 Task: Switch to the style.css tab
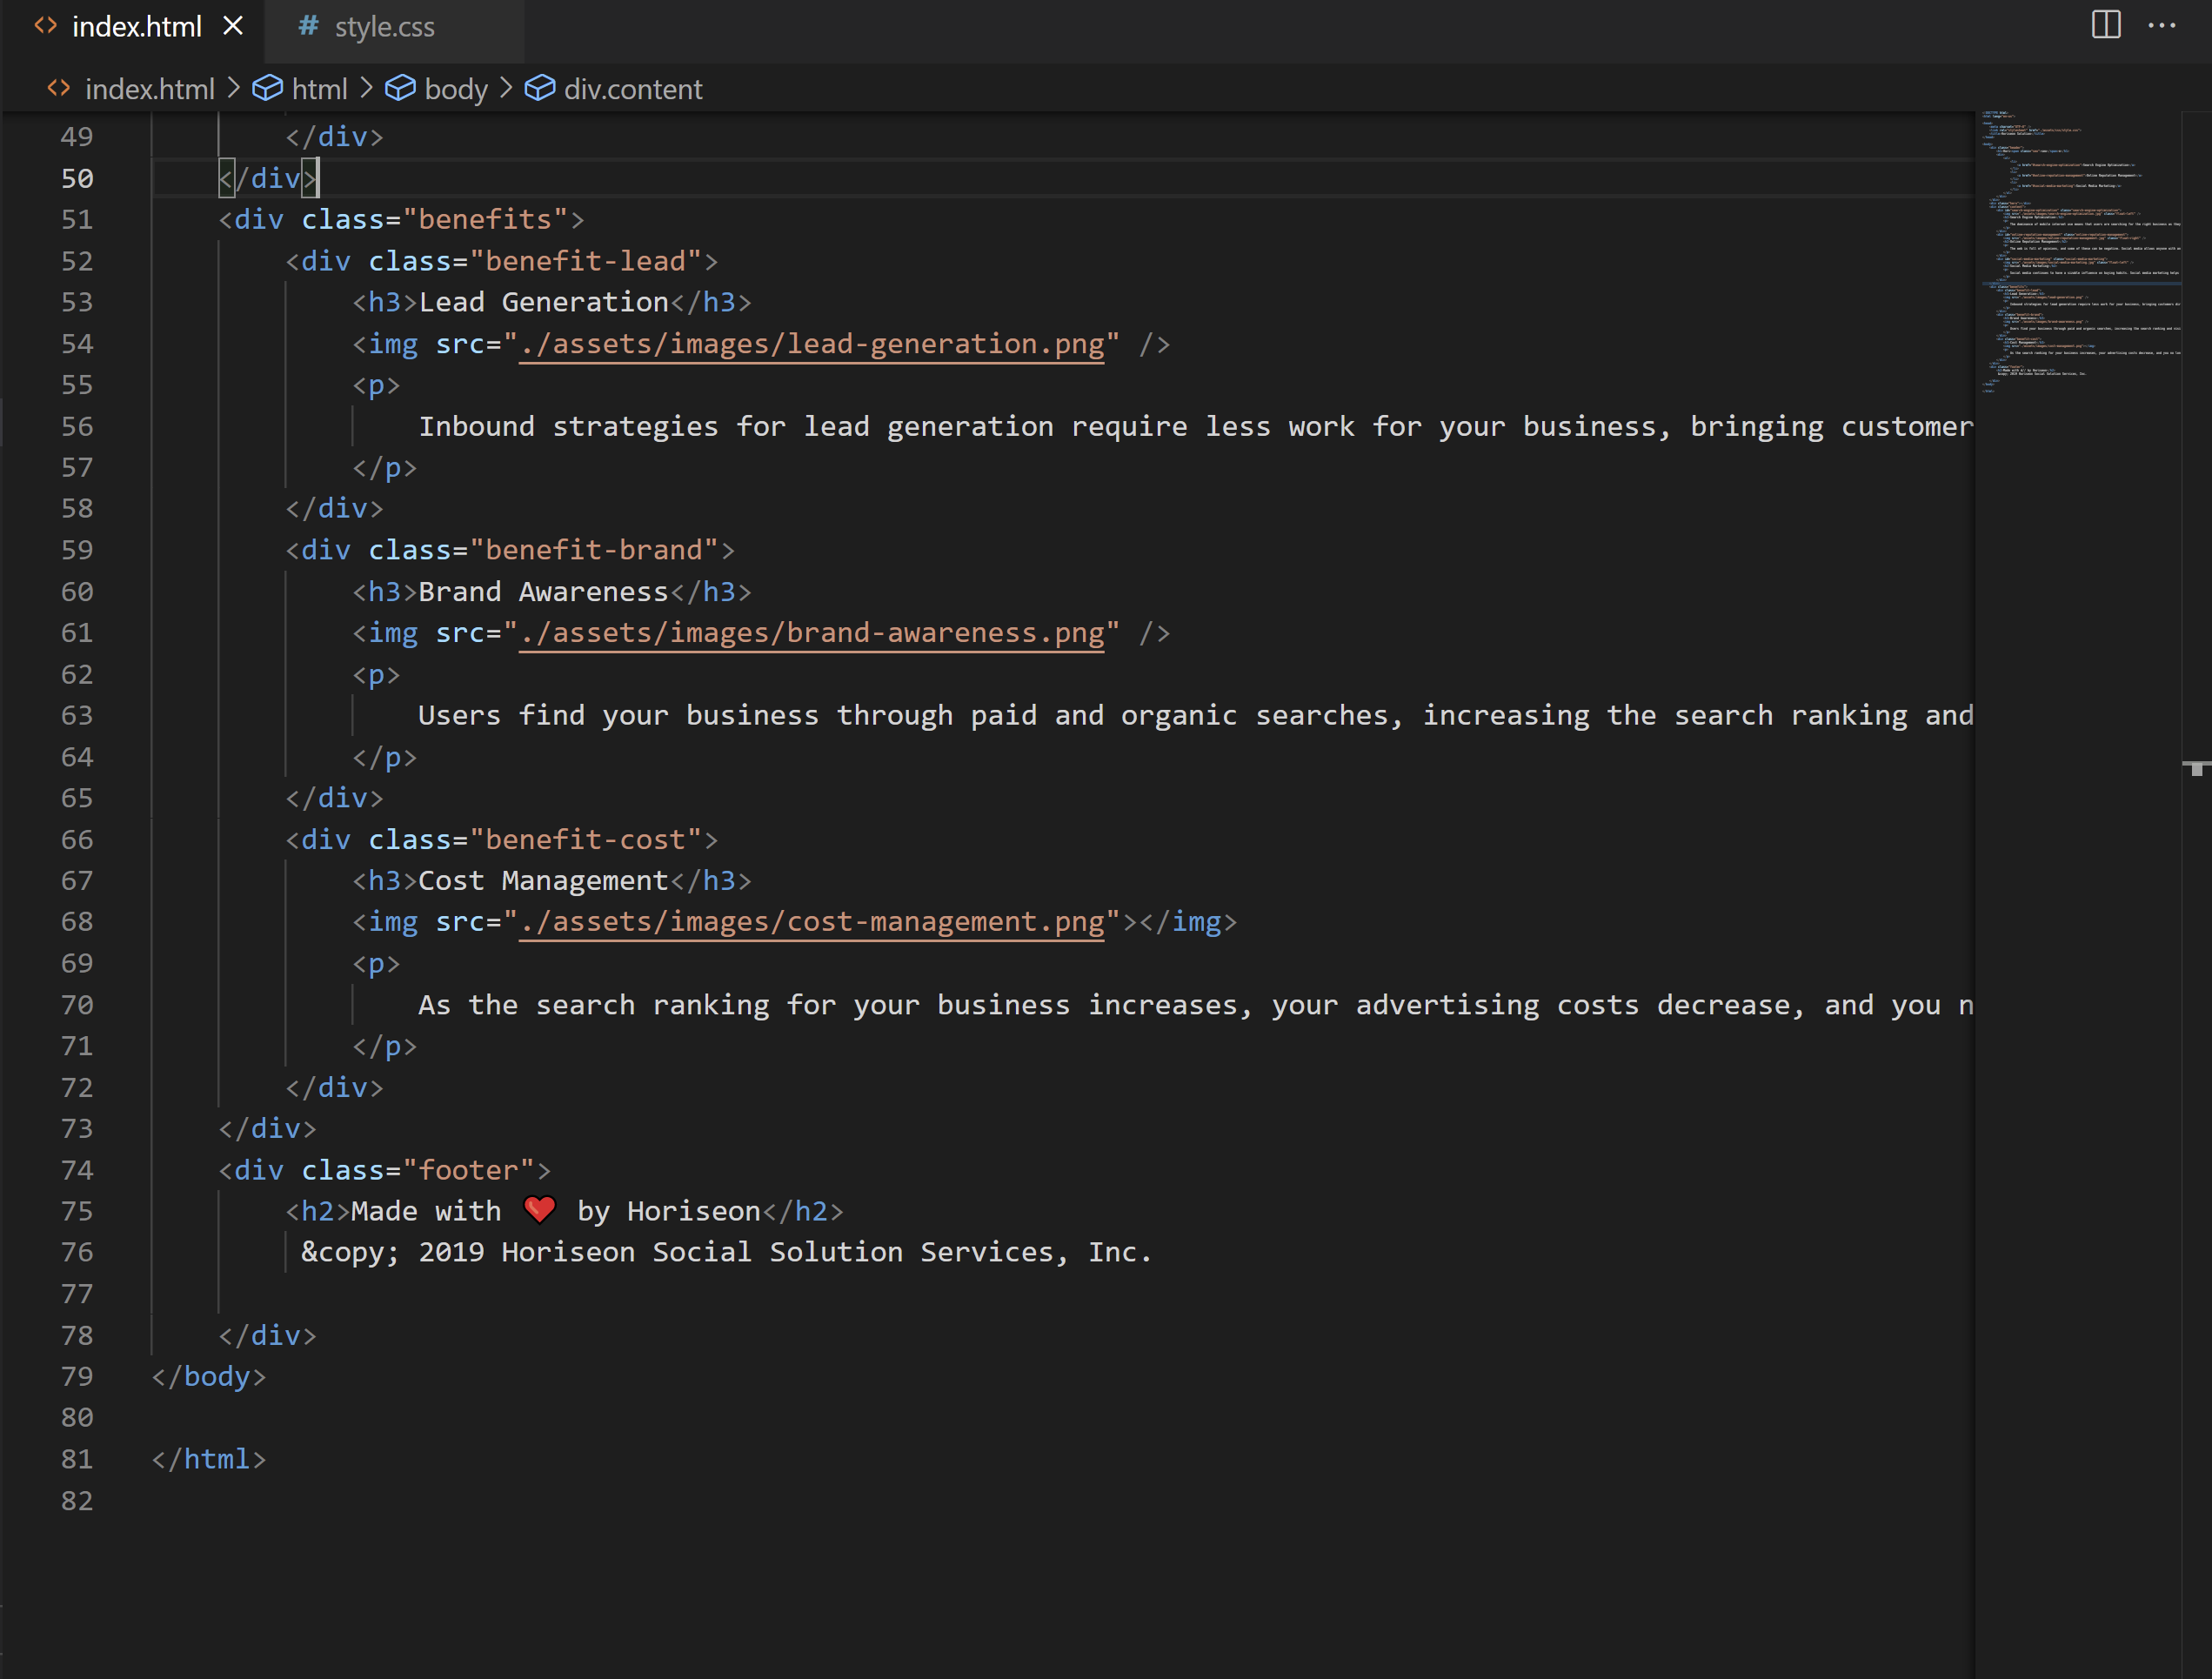pos(385,27)
